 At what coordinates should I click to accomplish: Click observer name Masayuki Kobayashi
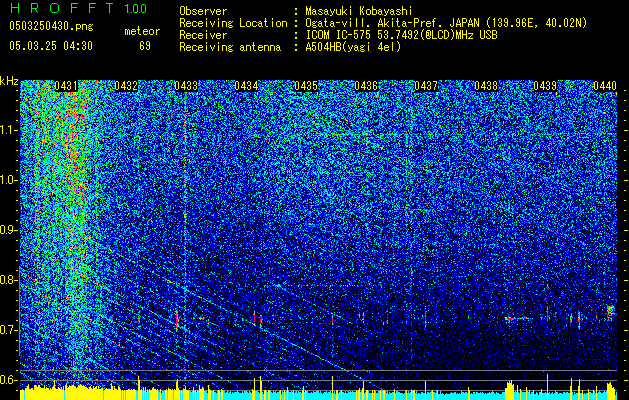coord(359,11)
